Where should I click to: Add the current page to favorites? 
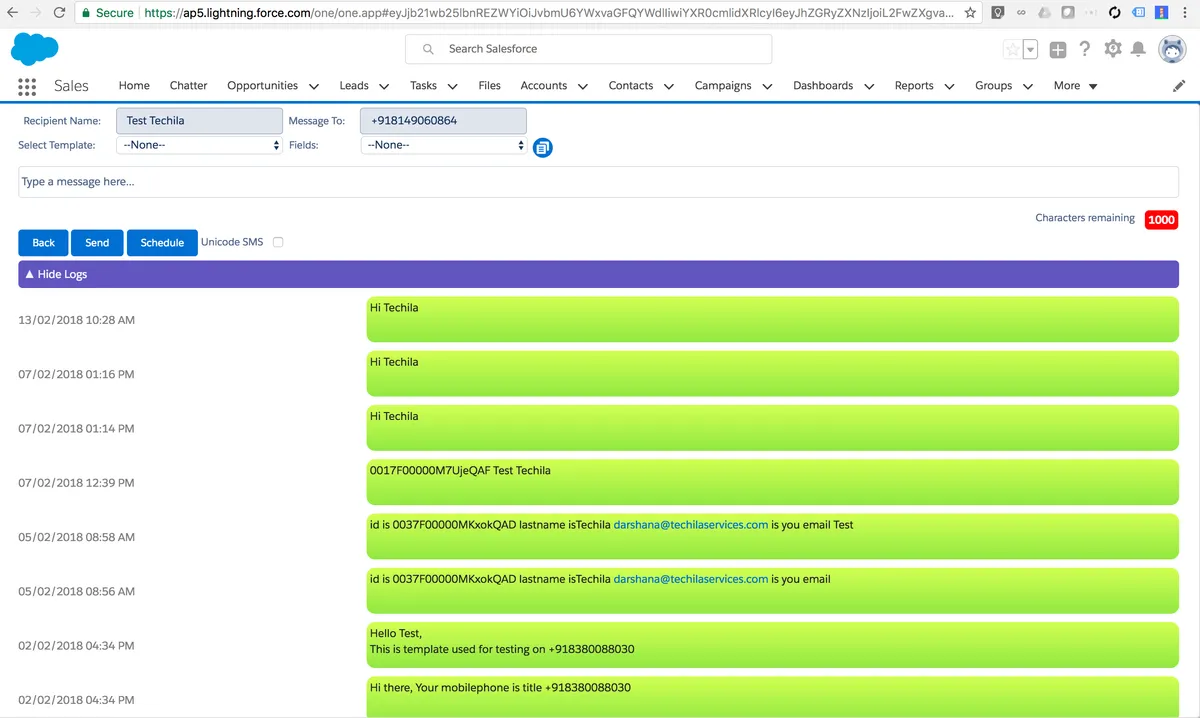1012,49
